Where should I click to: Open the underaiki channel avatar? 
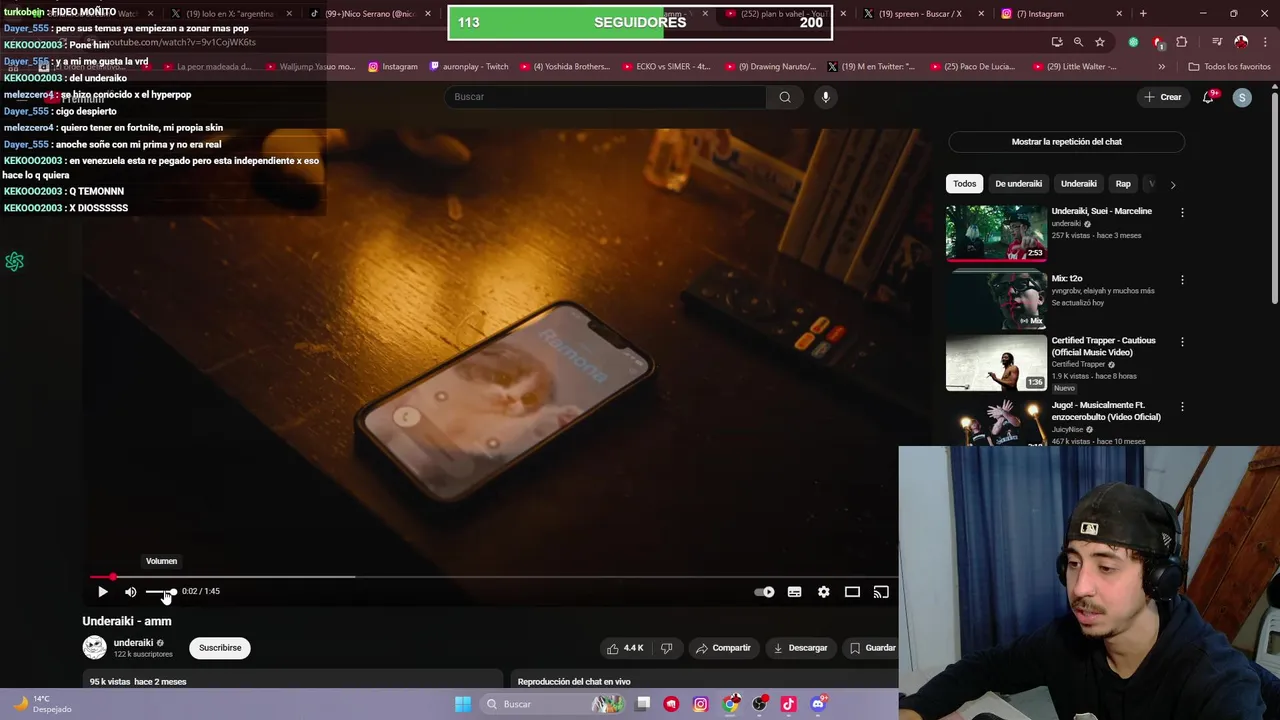tap(94, 648)
